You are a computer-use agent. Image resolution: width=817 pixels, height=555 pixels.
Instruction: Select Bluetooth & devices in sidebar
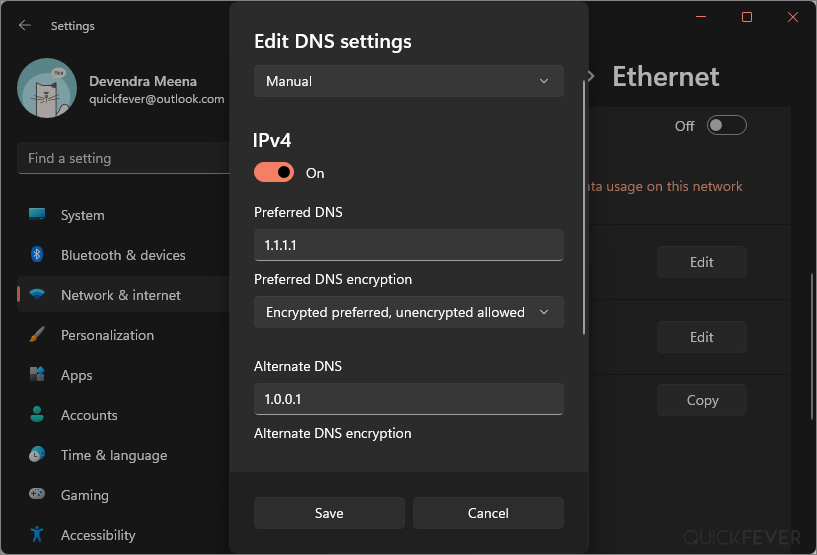[x=123, y=255]
